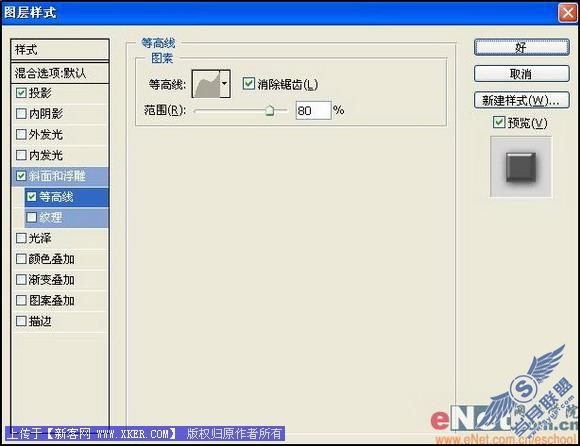Viewport: 580px width, 446px height.
Task: Click the range percentage input field
Action: pos(313,111)
